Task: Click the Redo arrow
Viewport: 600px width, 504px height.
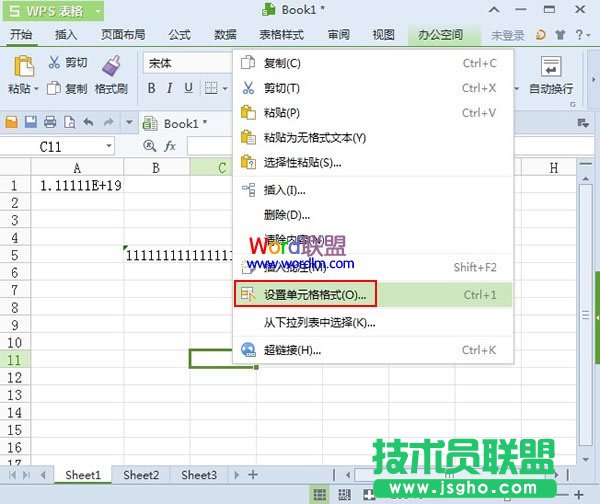Action: click(109, 122)
